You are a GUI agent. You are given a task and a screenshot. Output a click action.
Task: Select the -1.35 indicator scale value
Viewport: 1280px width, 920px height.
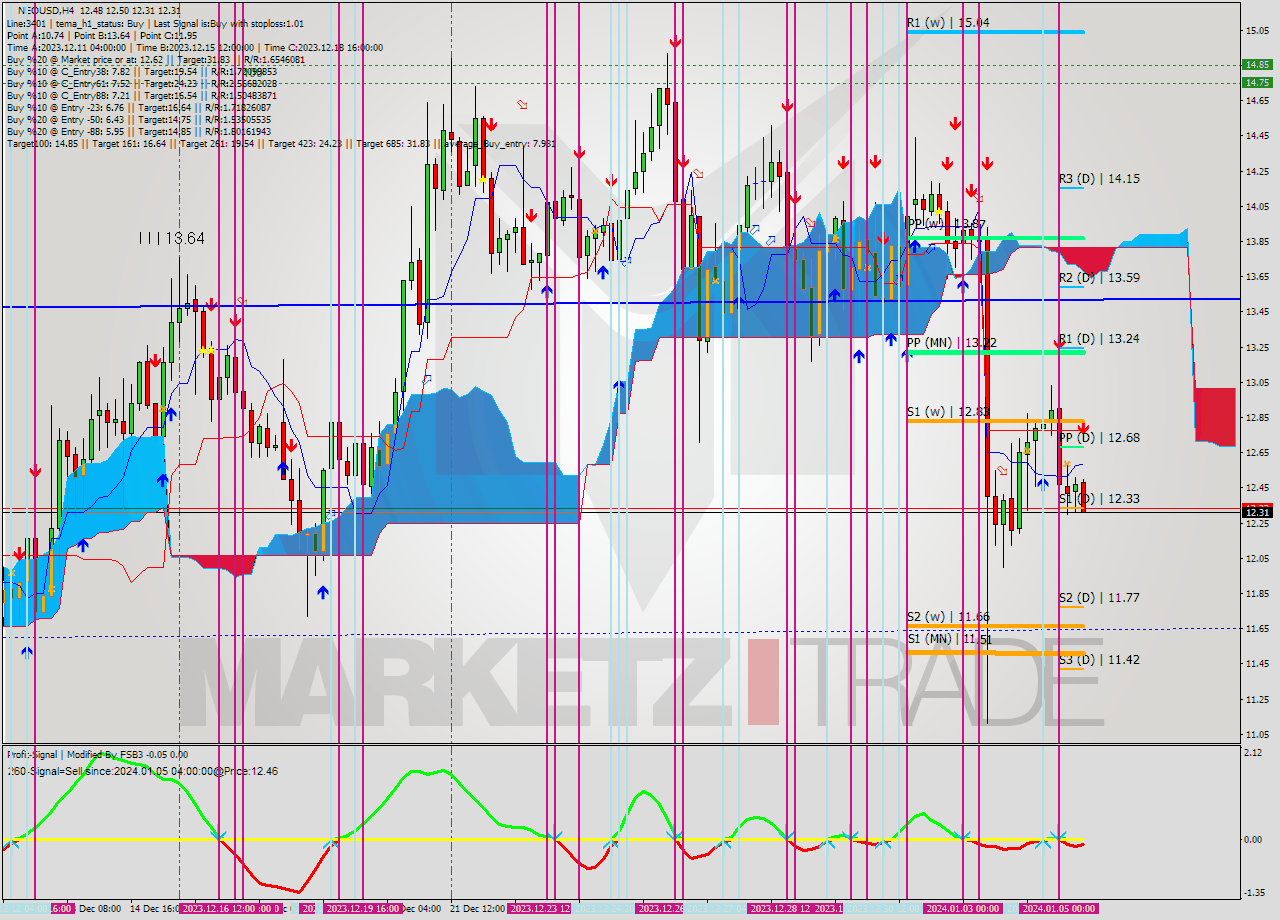click(x=1255, y=892)
